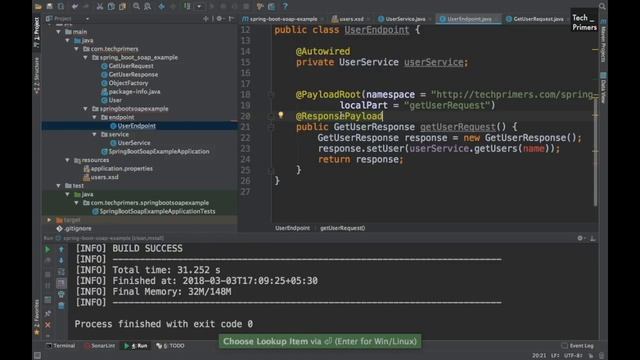Click the Build project icon

[187, 7]
